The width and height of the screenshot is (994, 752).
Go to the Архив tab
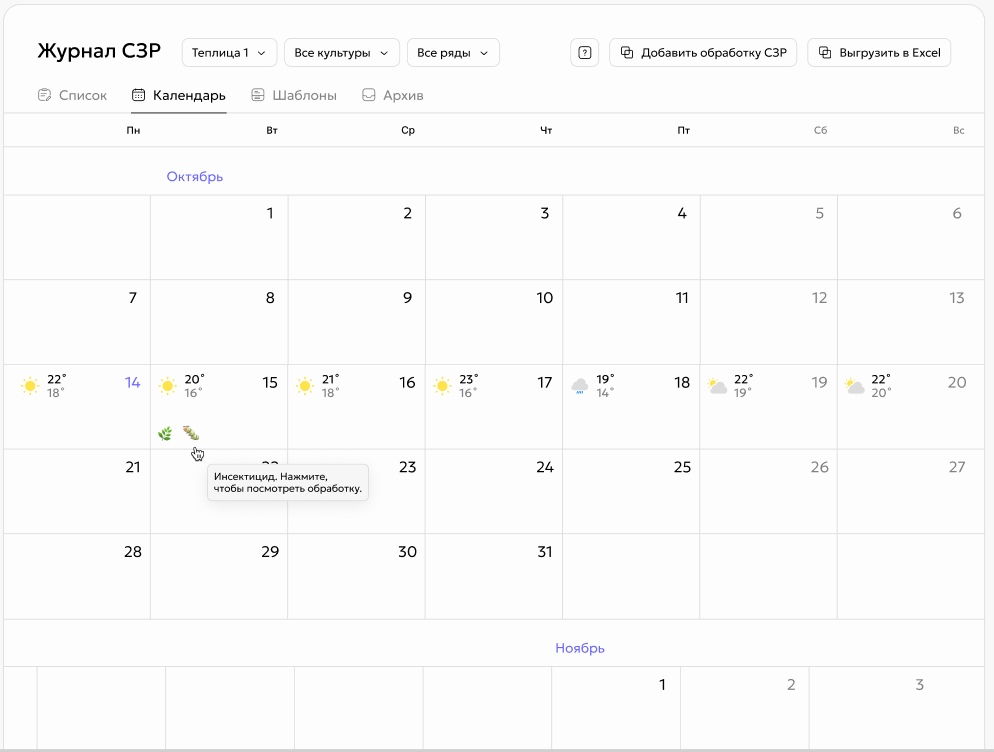(392, 95)
